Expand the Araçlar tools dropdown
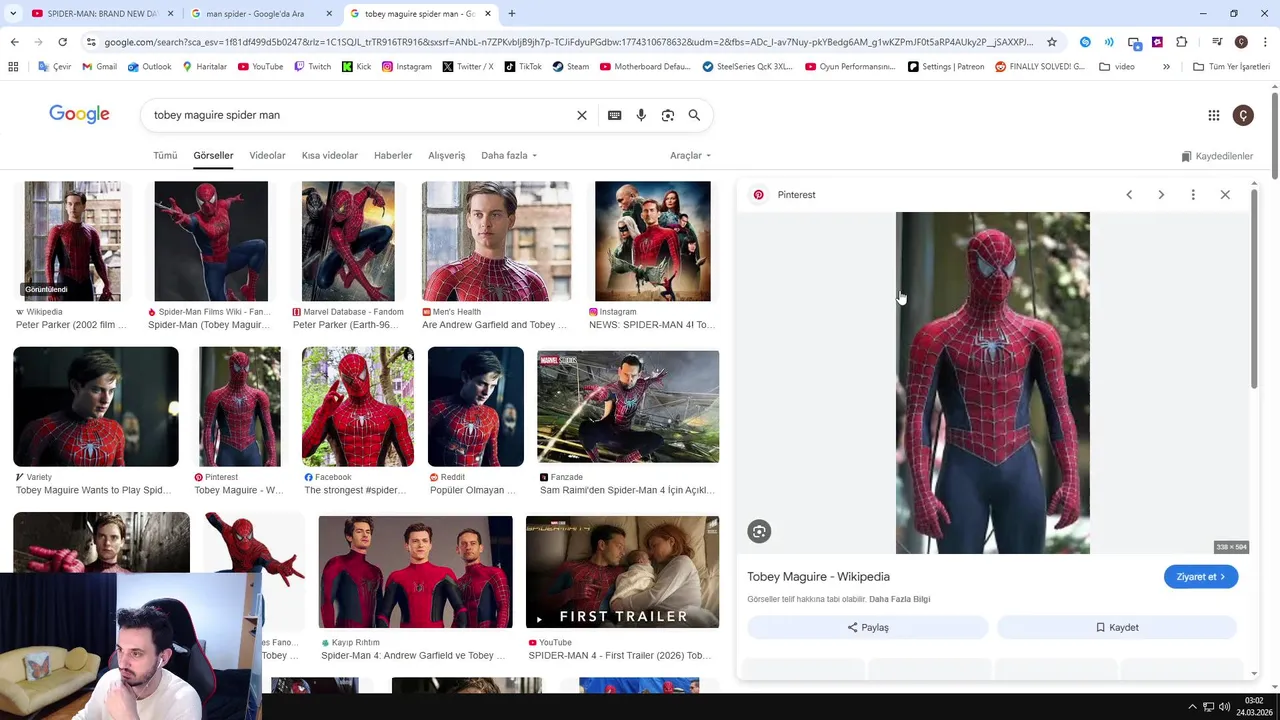1280x720 pixels. pyautogui.click(x=690, y=156)
